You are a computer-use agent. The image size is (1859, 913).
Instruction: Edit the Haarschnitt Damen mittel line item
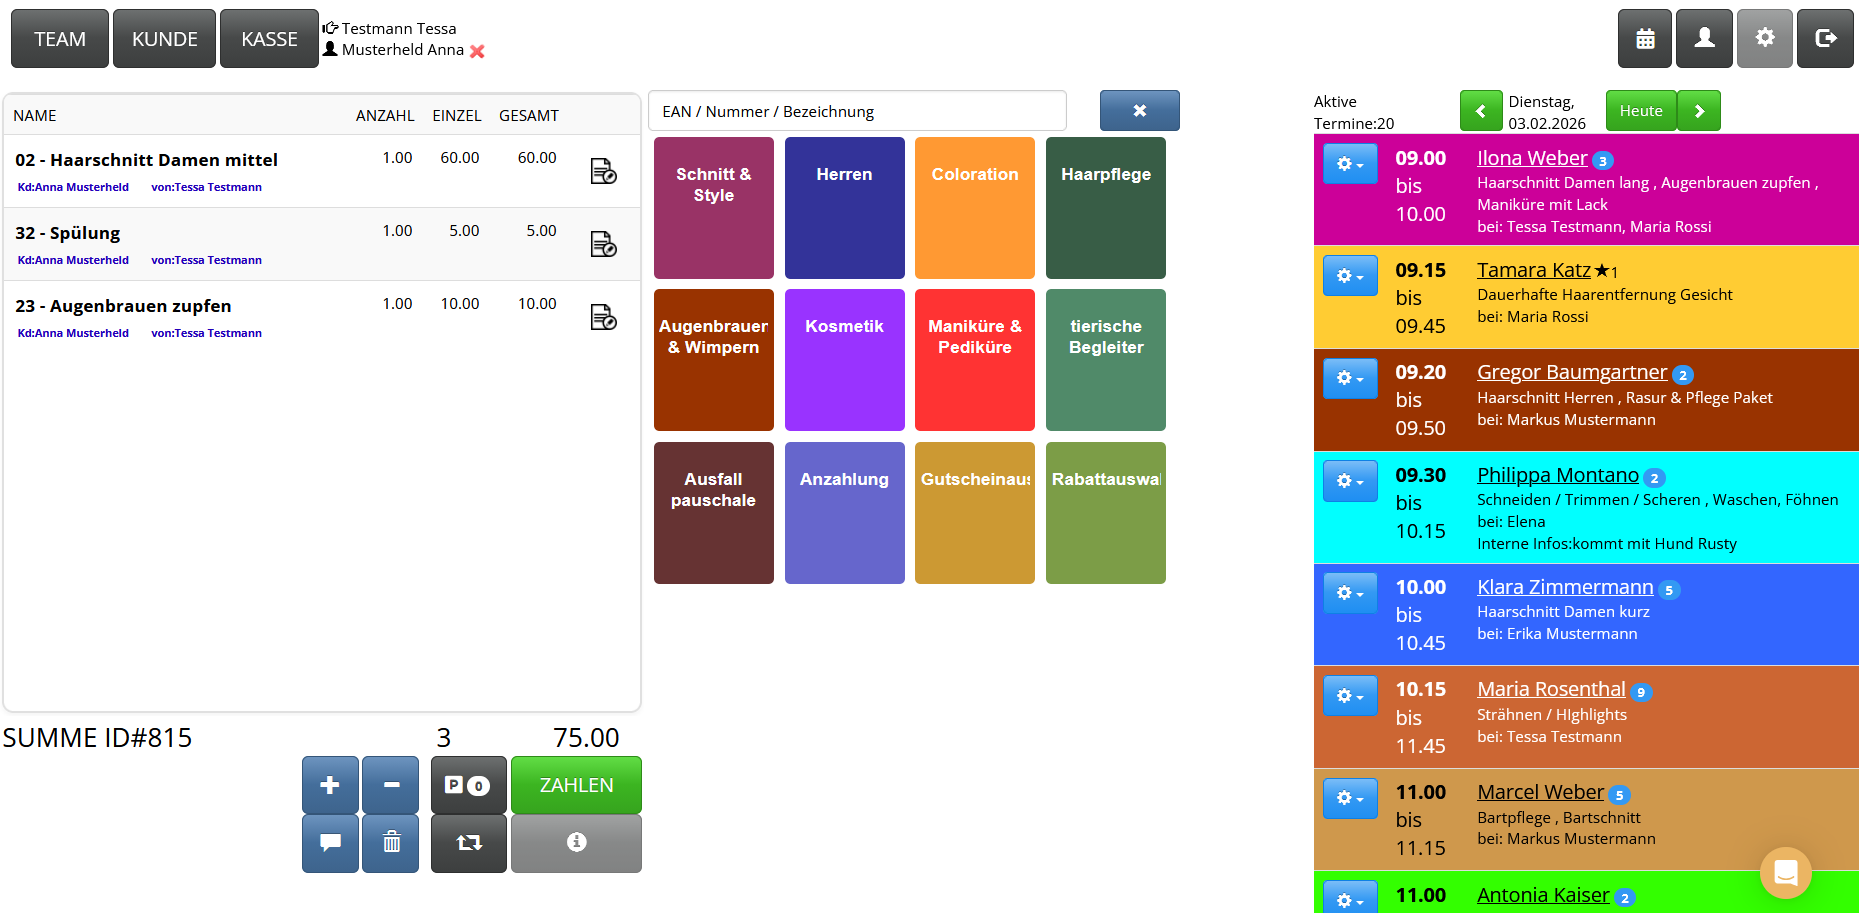(603, 172)
